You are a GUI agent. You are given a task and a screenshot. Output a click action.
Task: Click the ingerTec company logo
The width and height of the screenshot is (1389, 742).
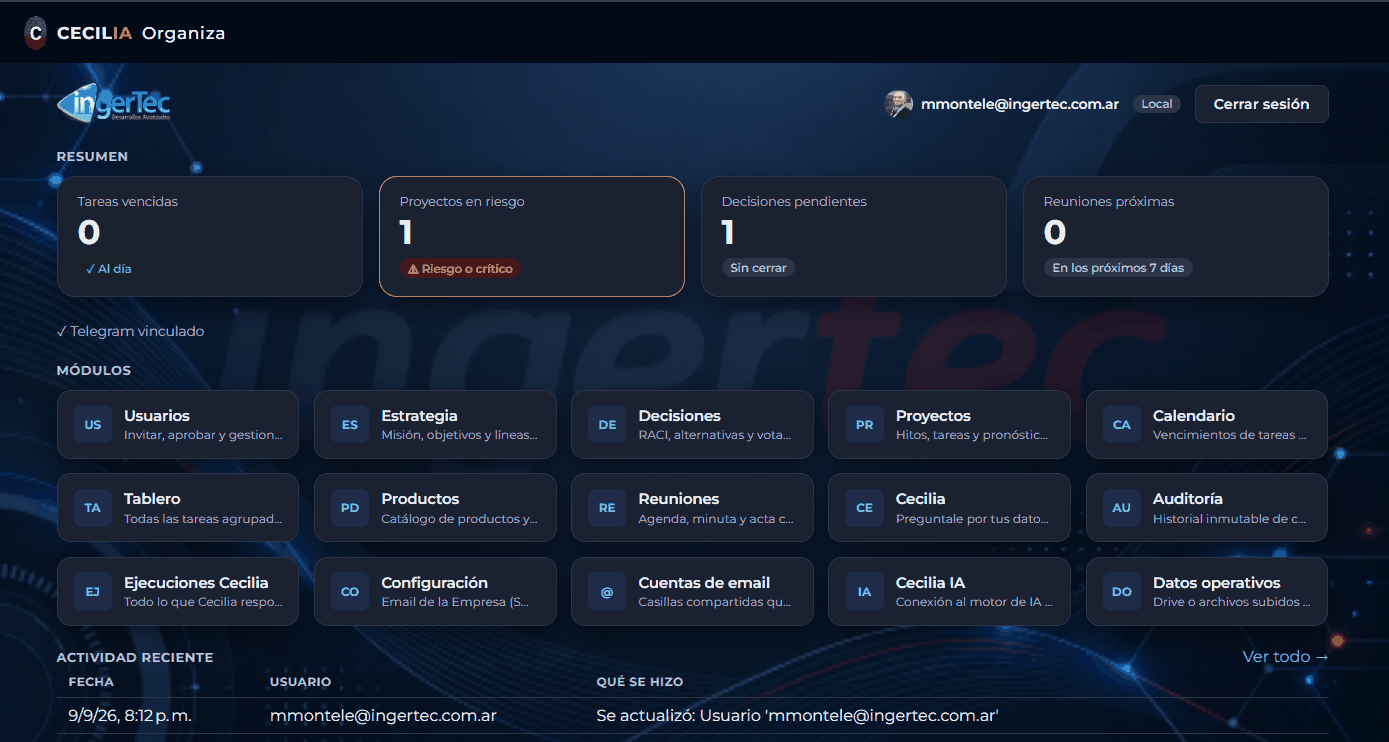[x=114, y=104]
